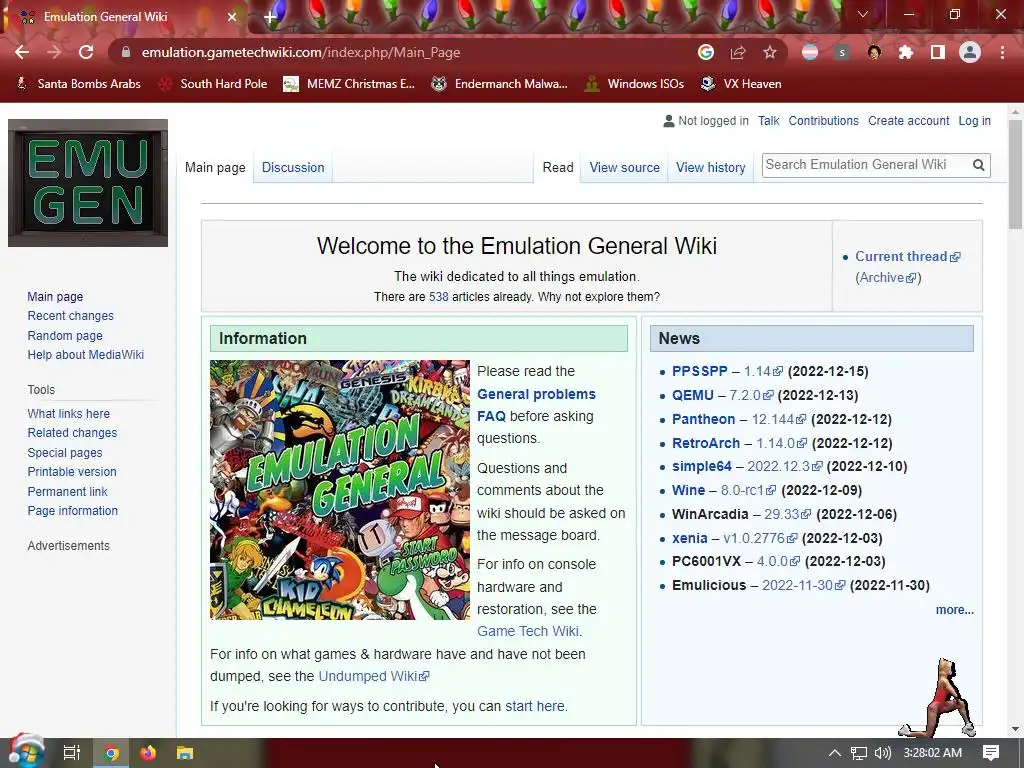Screen dimensions: 1024x768
Task: Open the 538 articles link
Action: pyautogui.click(x=438, y=296)
